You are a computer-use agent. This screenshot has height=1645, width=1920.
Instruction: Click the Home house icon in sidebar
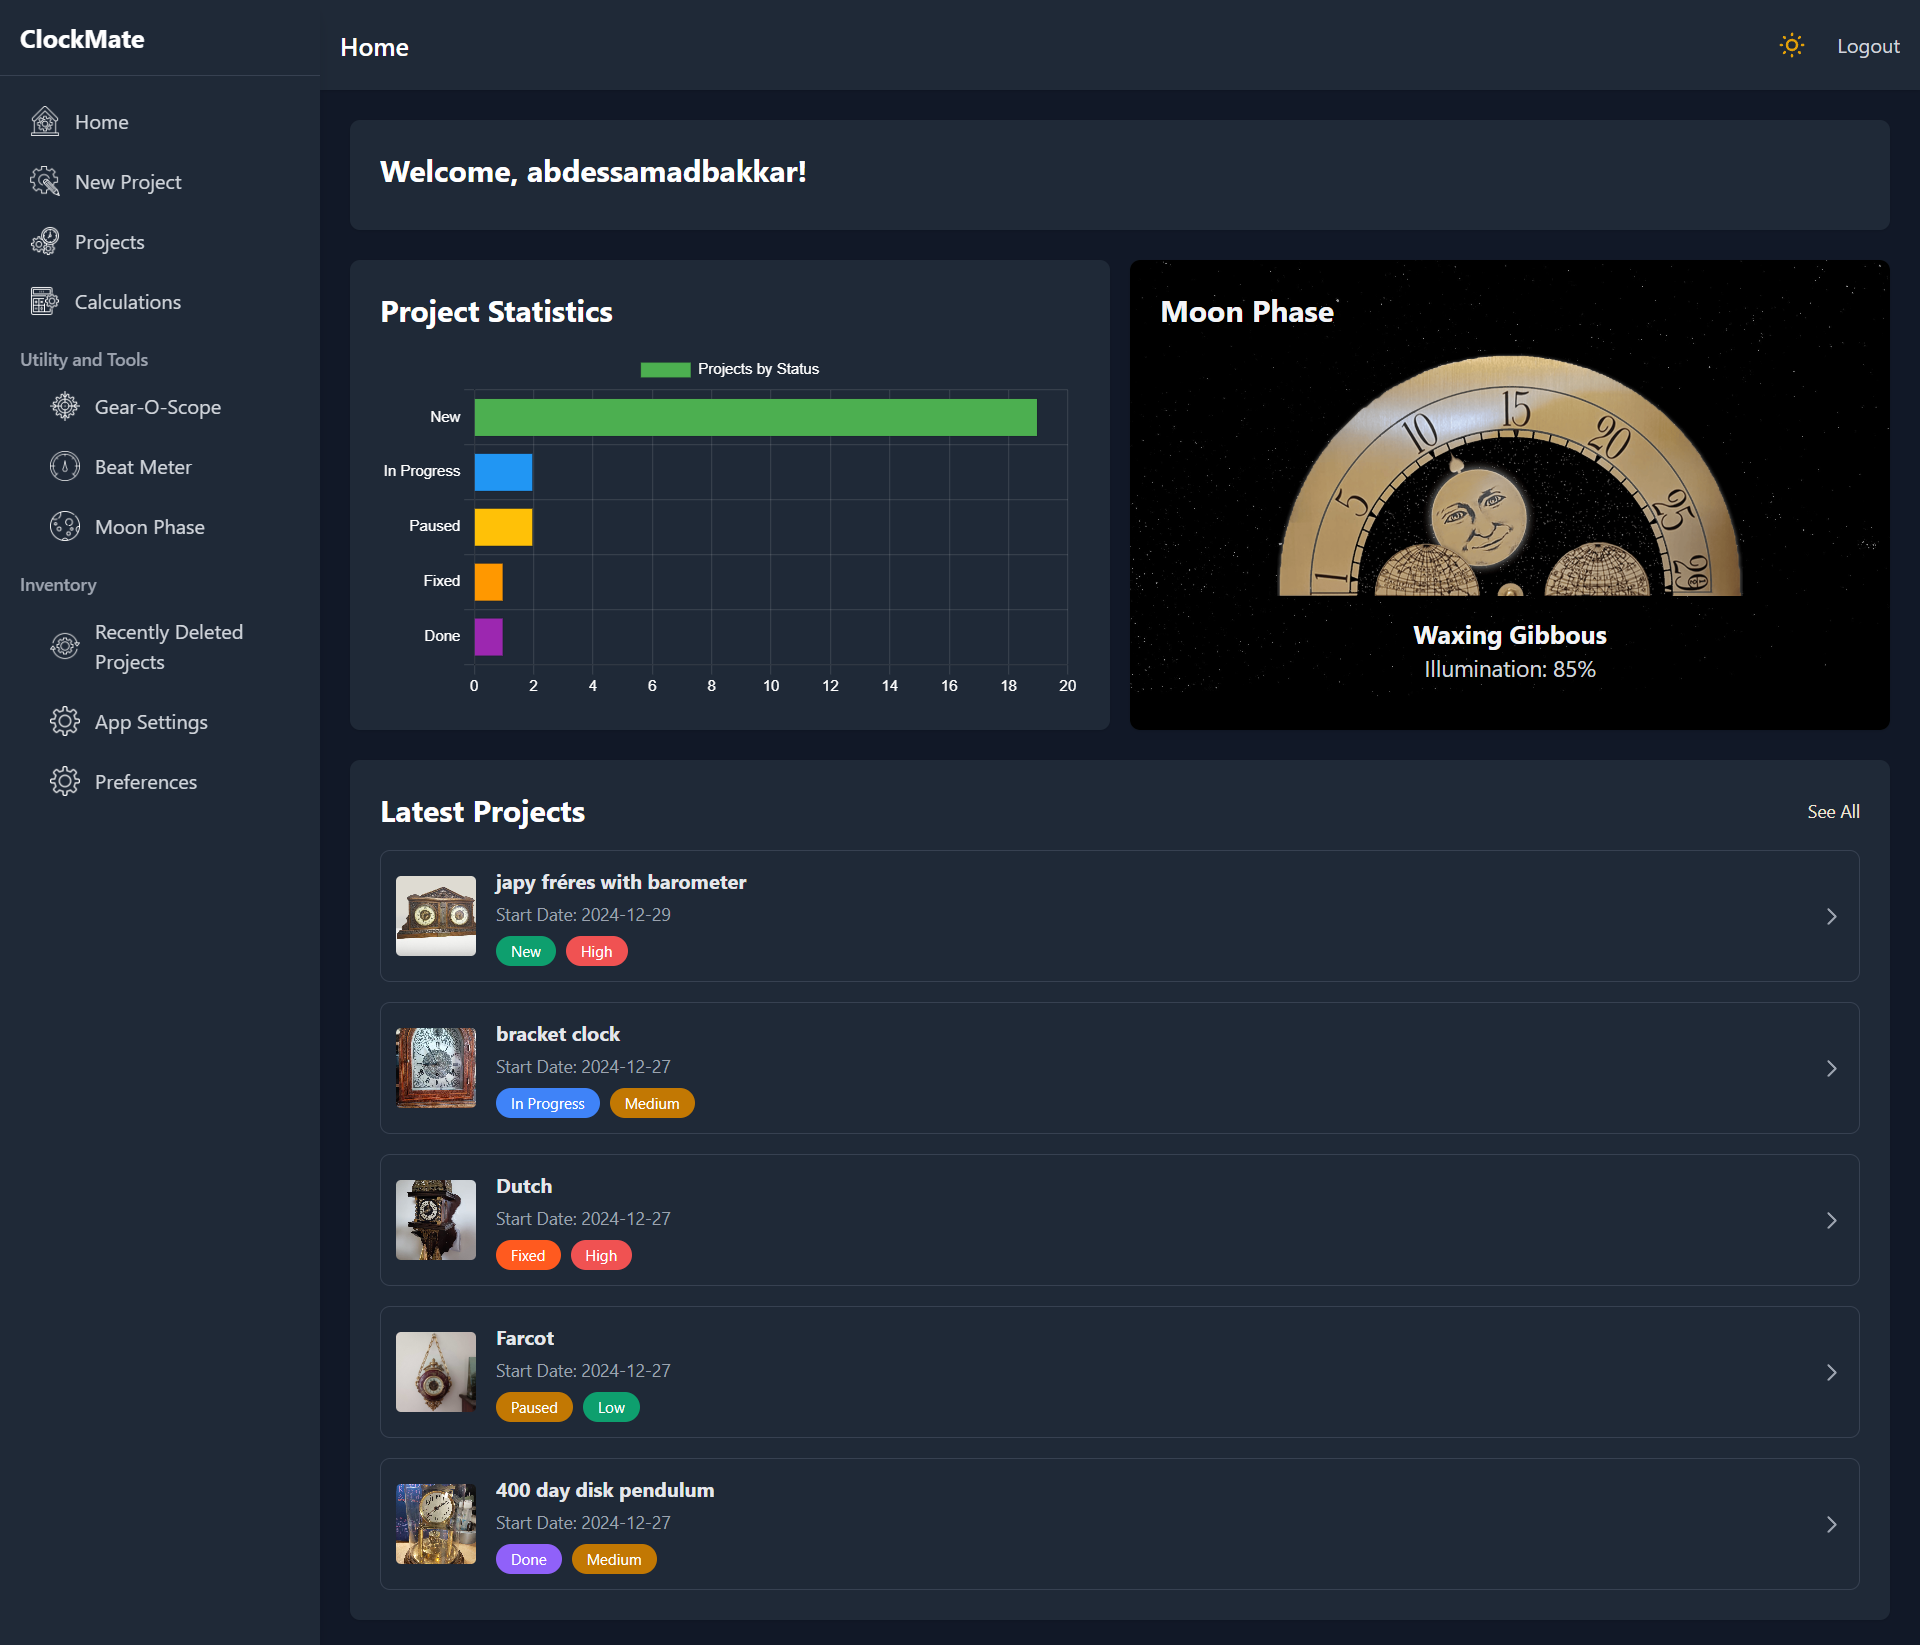[45, 122]
